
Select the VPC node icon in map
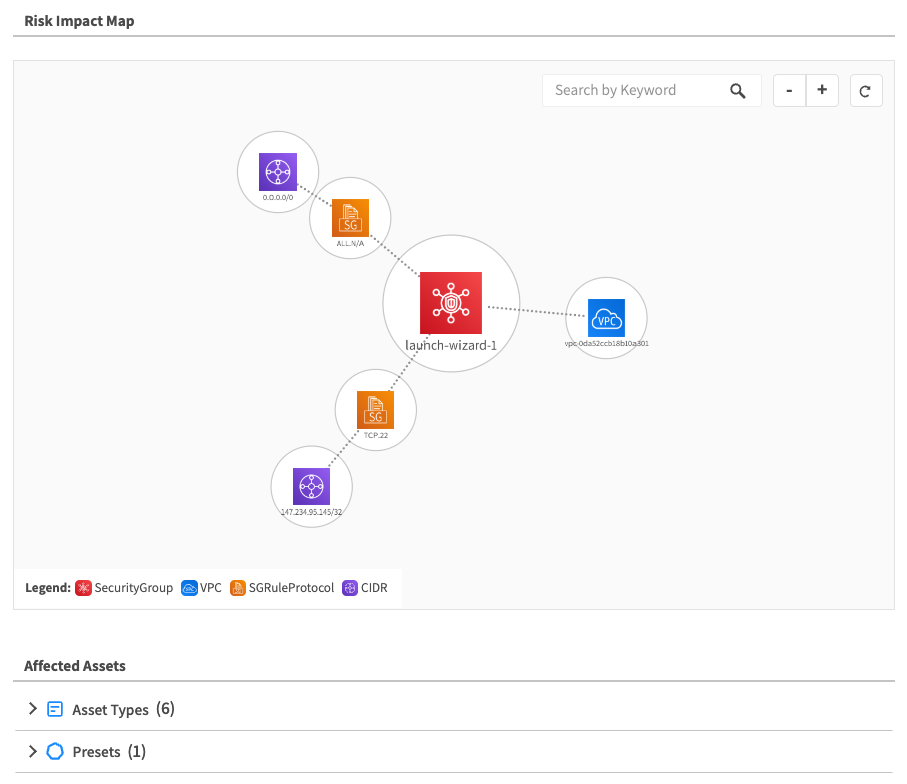click(x=606, y=318)
